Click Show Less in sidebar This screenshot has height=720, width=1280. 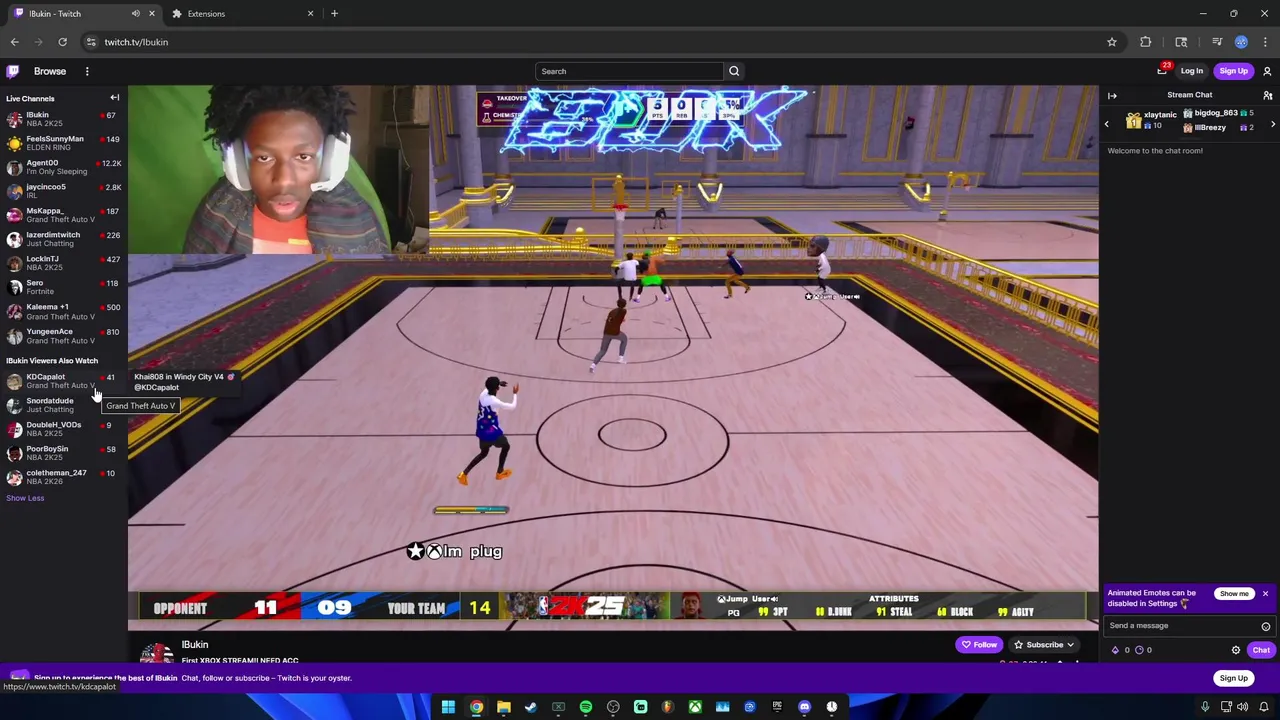(25, 498)
